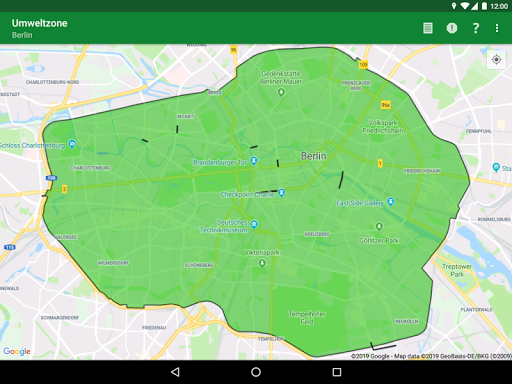Tap the exclamation info icon
This screenshot has width=512, height=384.
452,28
